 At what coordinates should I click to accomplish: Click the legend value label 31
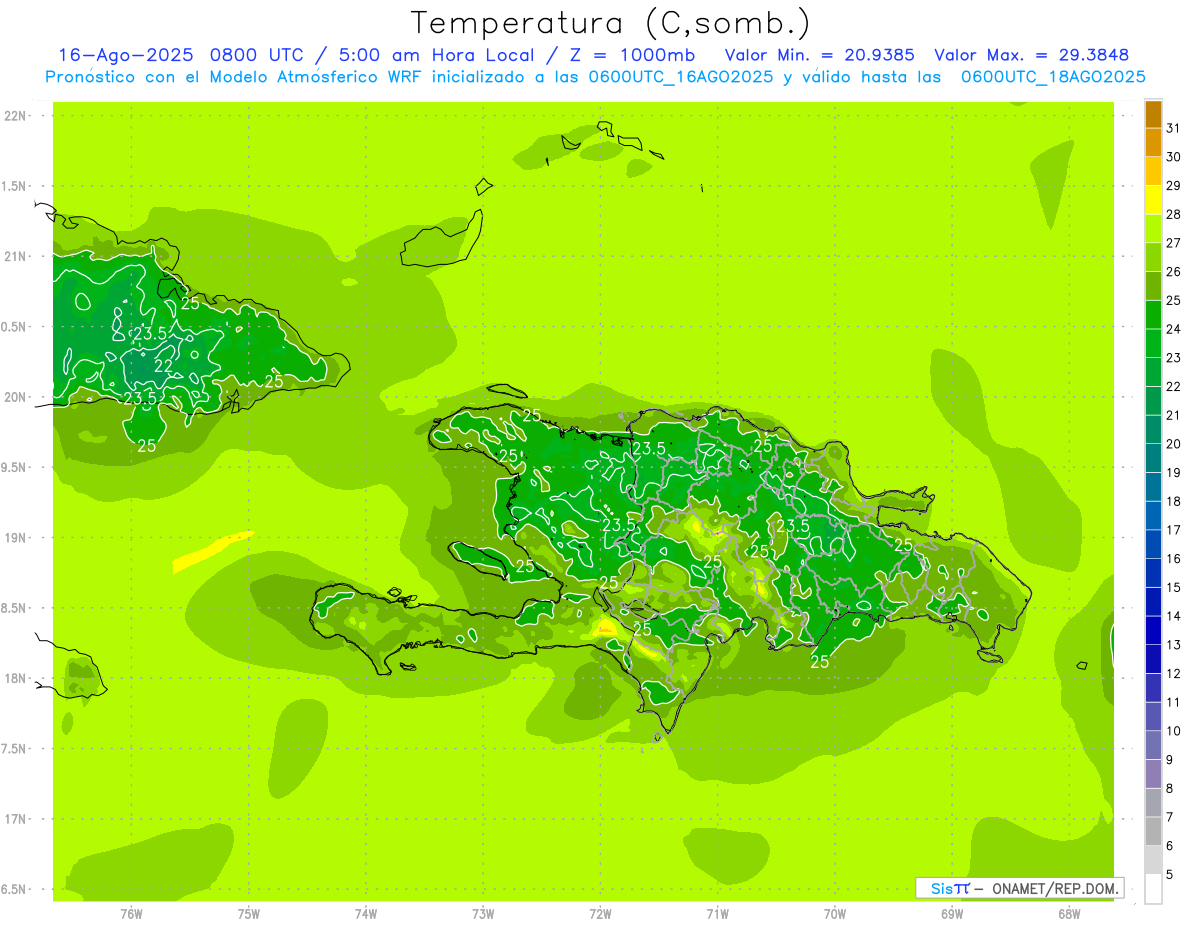click(1173, 128)
